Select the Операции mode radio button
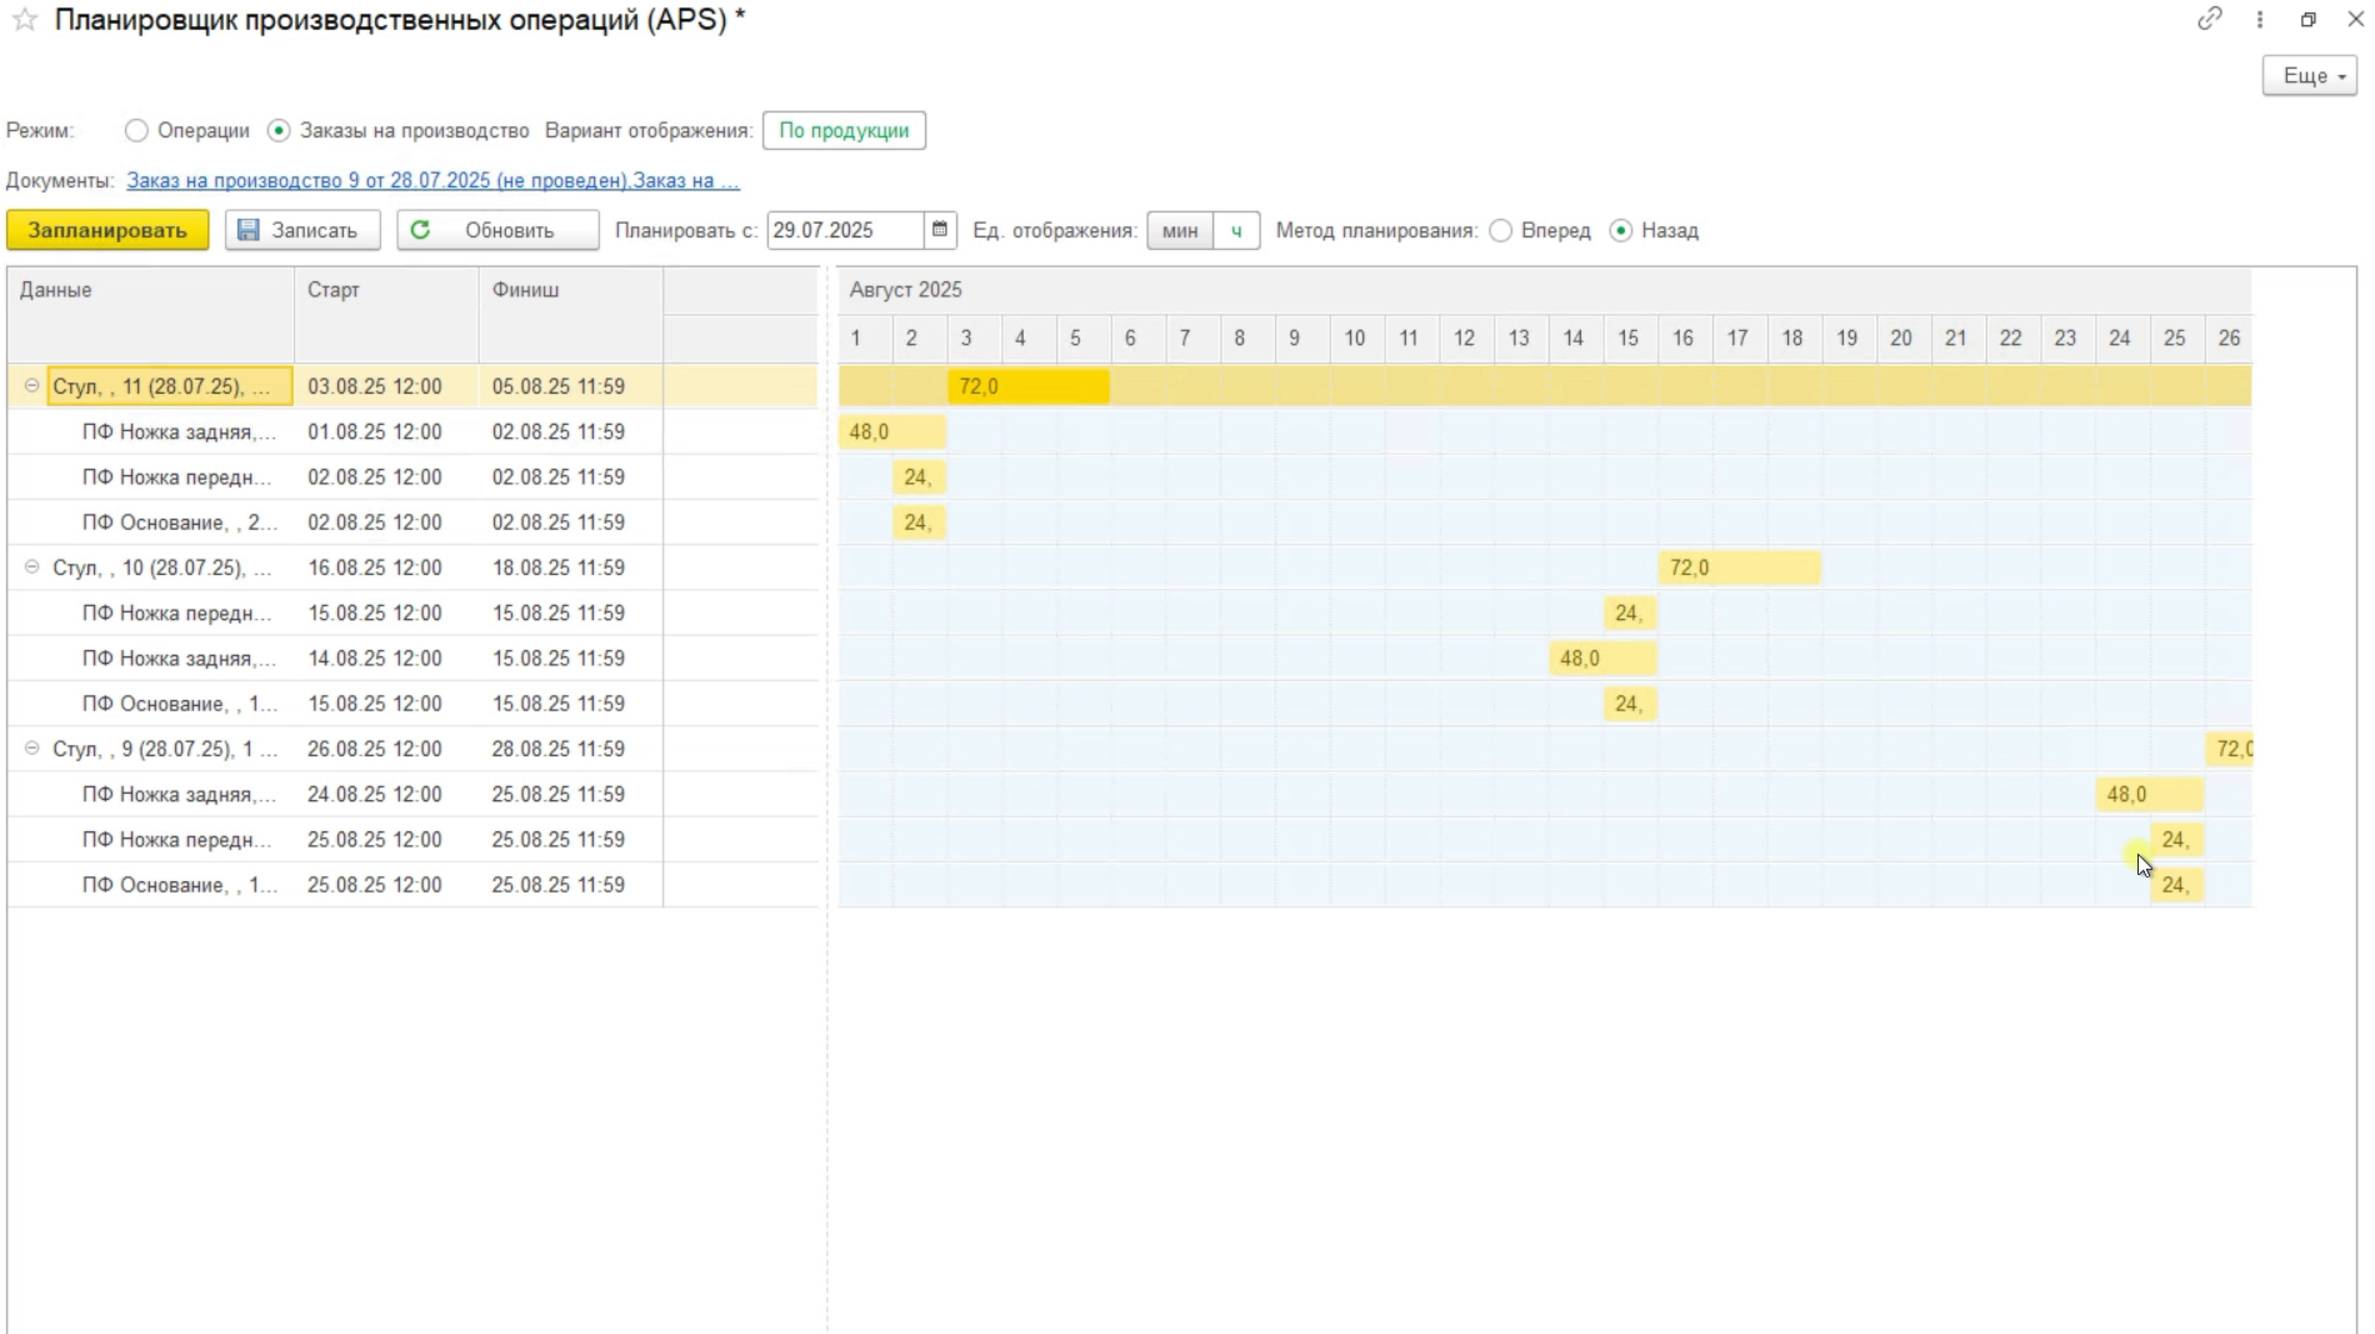This screenshot has height=1334, width=2375. click(x=136, y=131)
